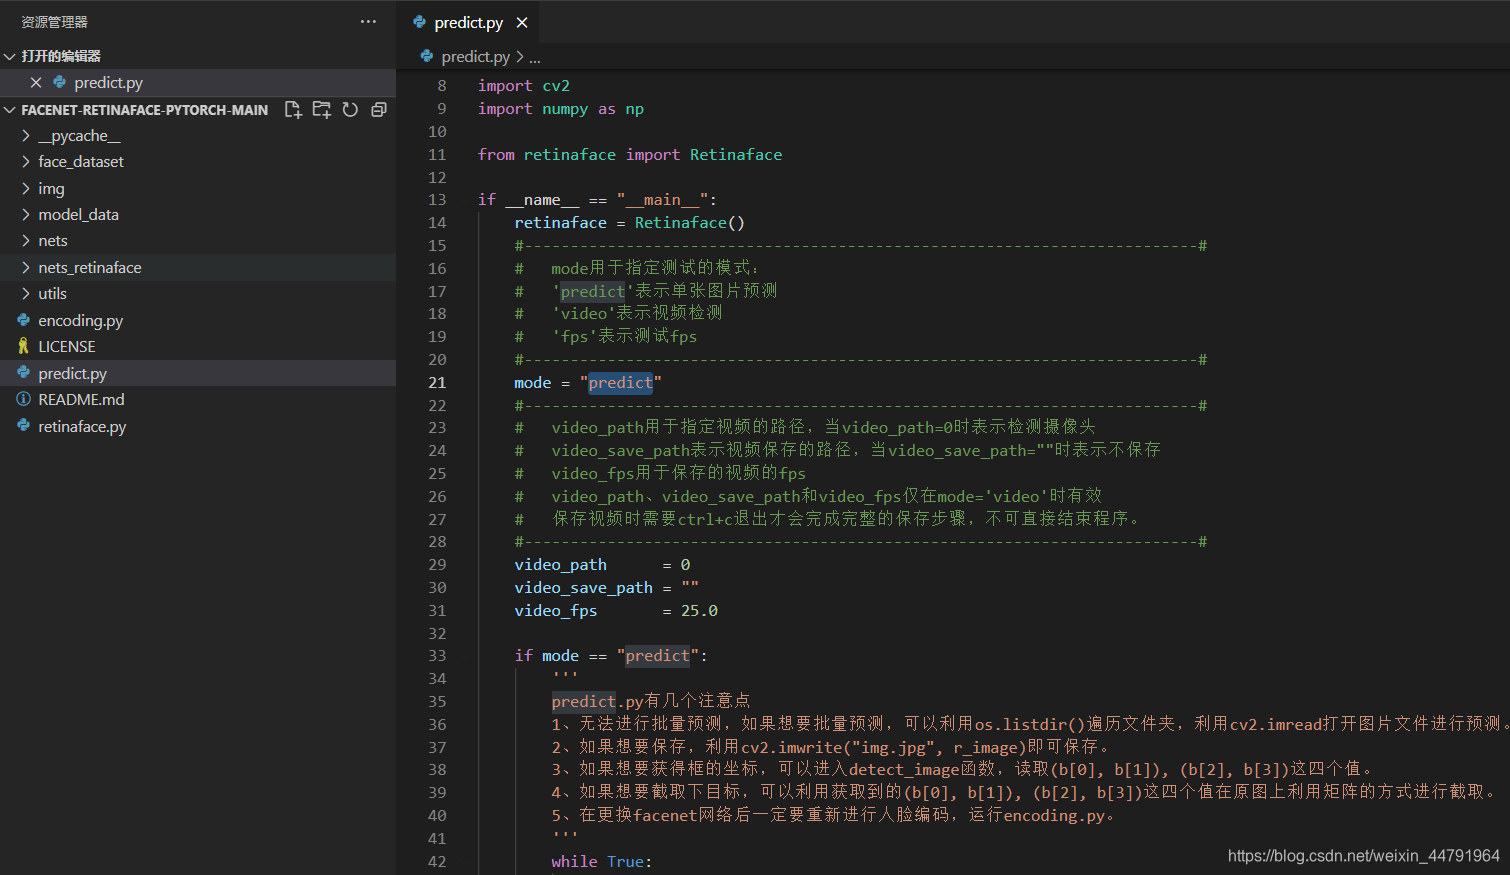Collapse the FACENET-RETINAFACE-PYTORCH-MAIN section
This screenshot has width=1510, height=875.
coord(10,110)
